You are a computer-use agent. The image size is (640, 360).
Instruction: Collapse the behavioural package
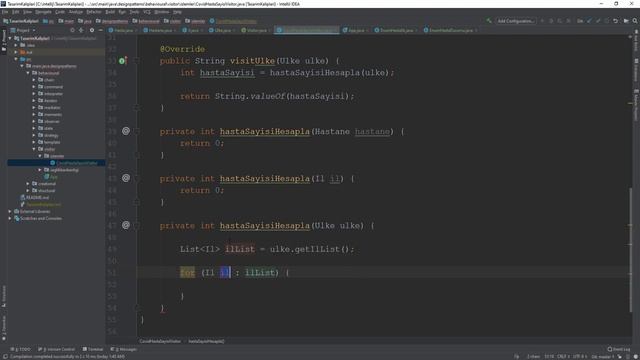click(28, 73)
